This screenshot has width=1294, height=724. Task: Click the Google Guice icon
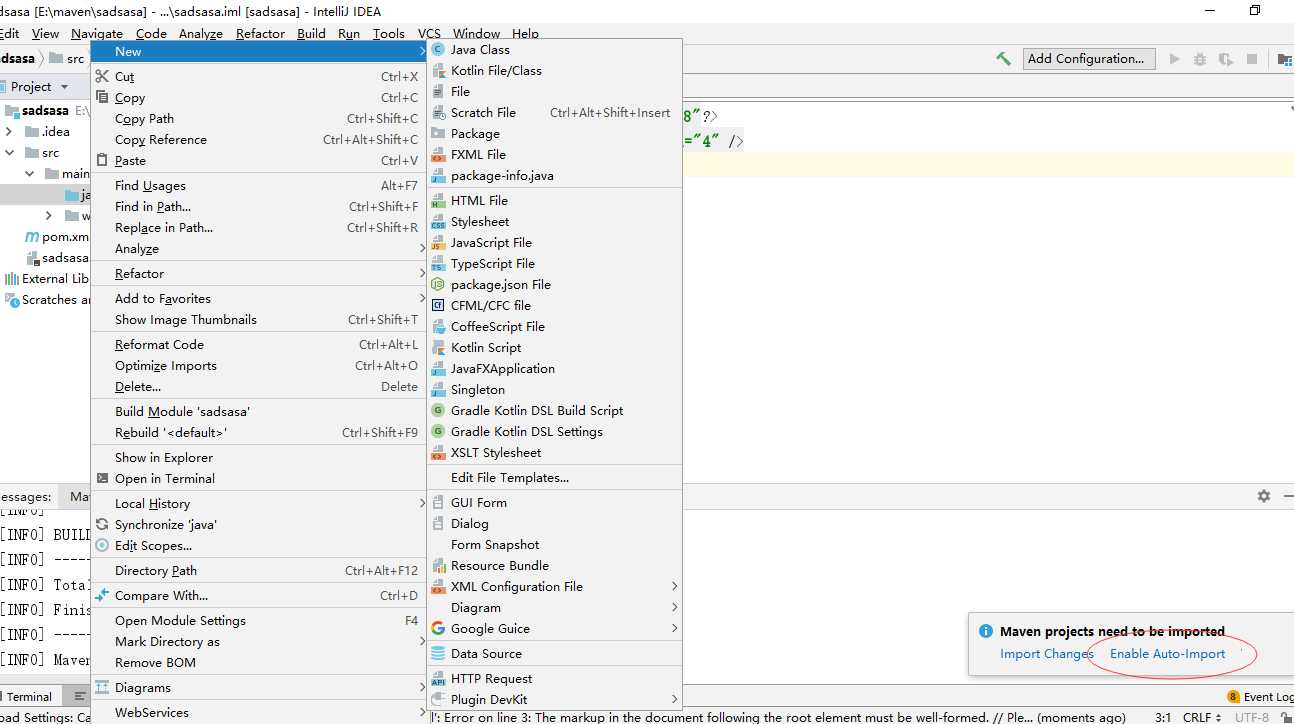coord(438,628)
